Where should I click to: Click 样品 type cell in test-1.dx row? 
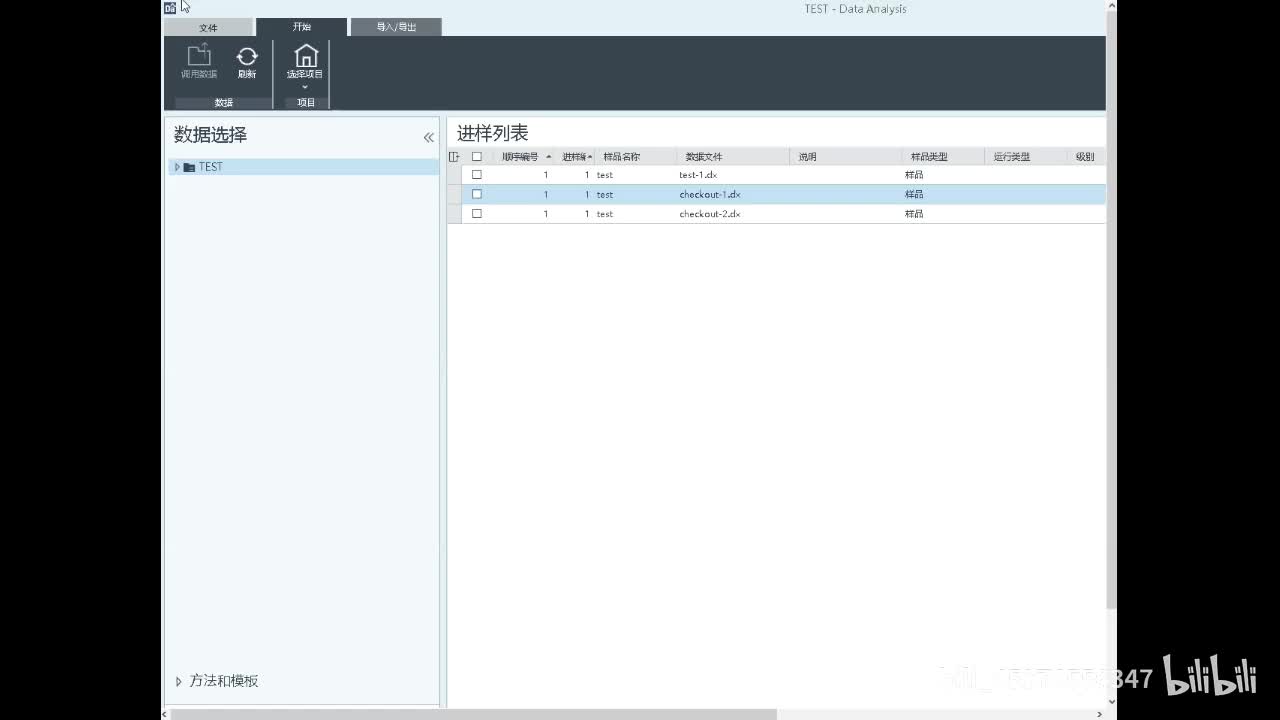pos(914,175)
